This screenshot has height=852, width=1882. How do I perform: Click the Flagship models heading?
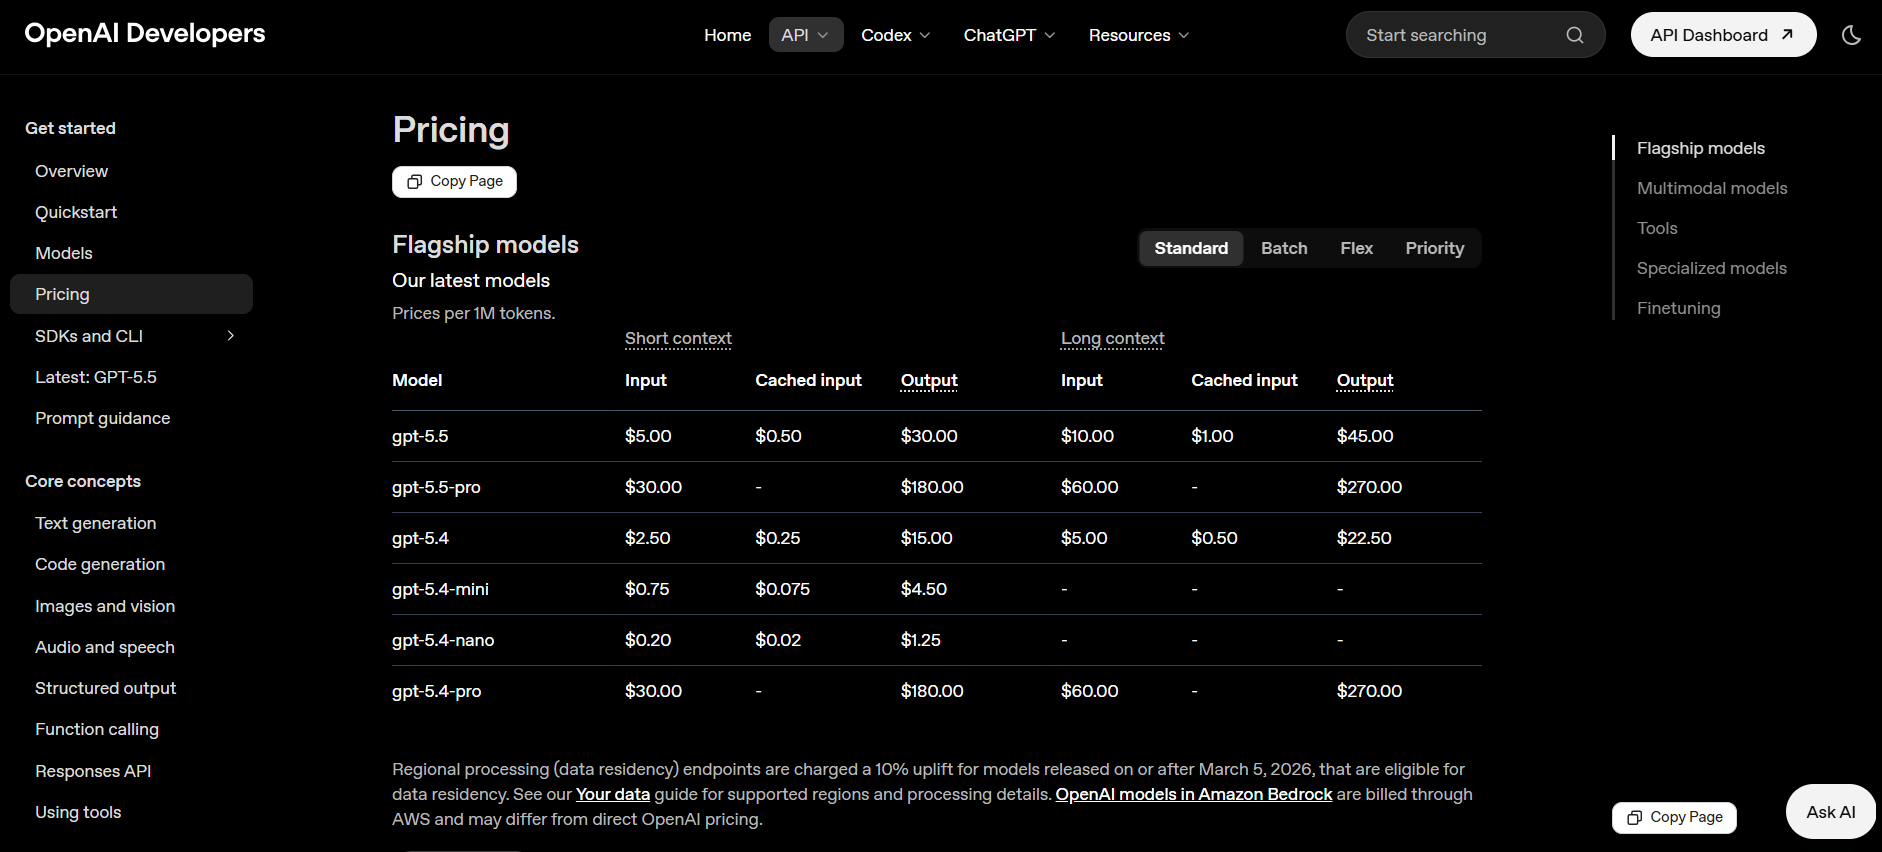[485, 245]
